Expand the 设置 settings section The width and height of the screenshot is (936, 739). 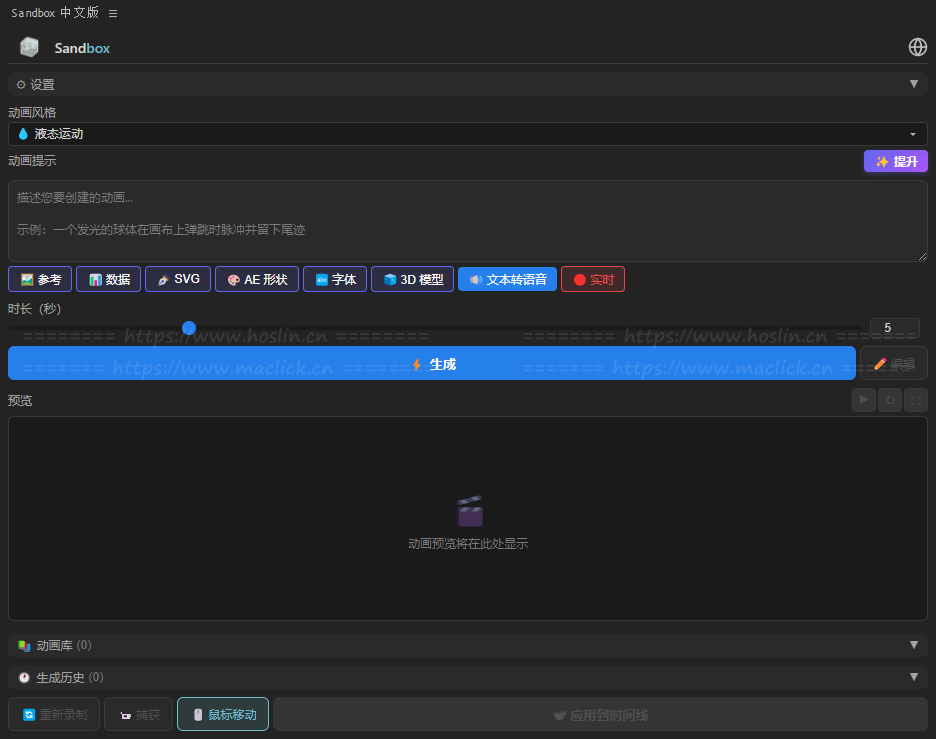(467, 84)
